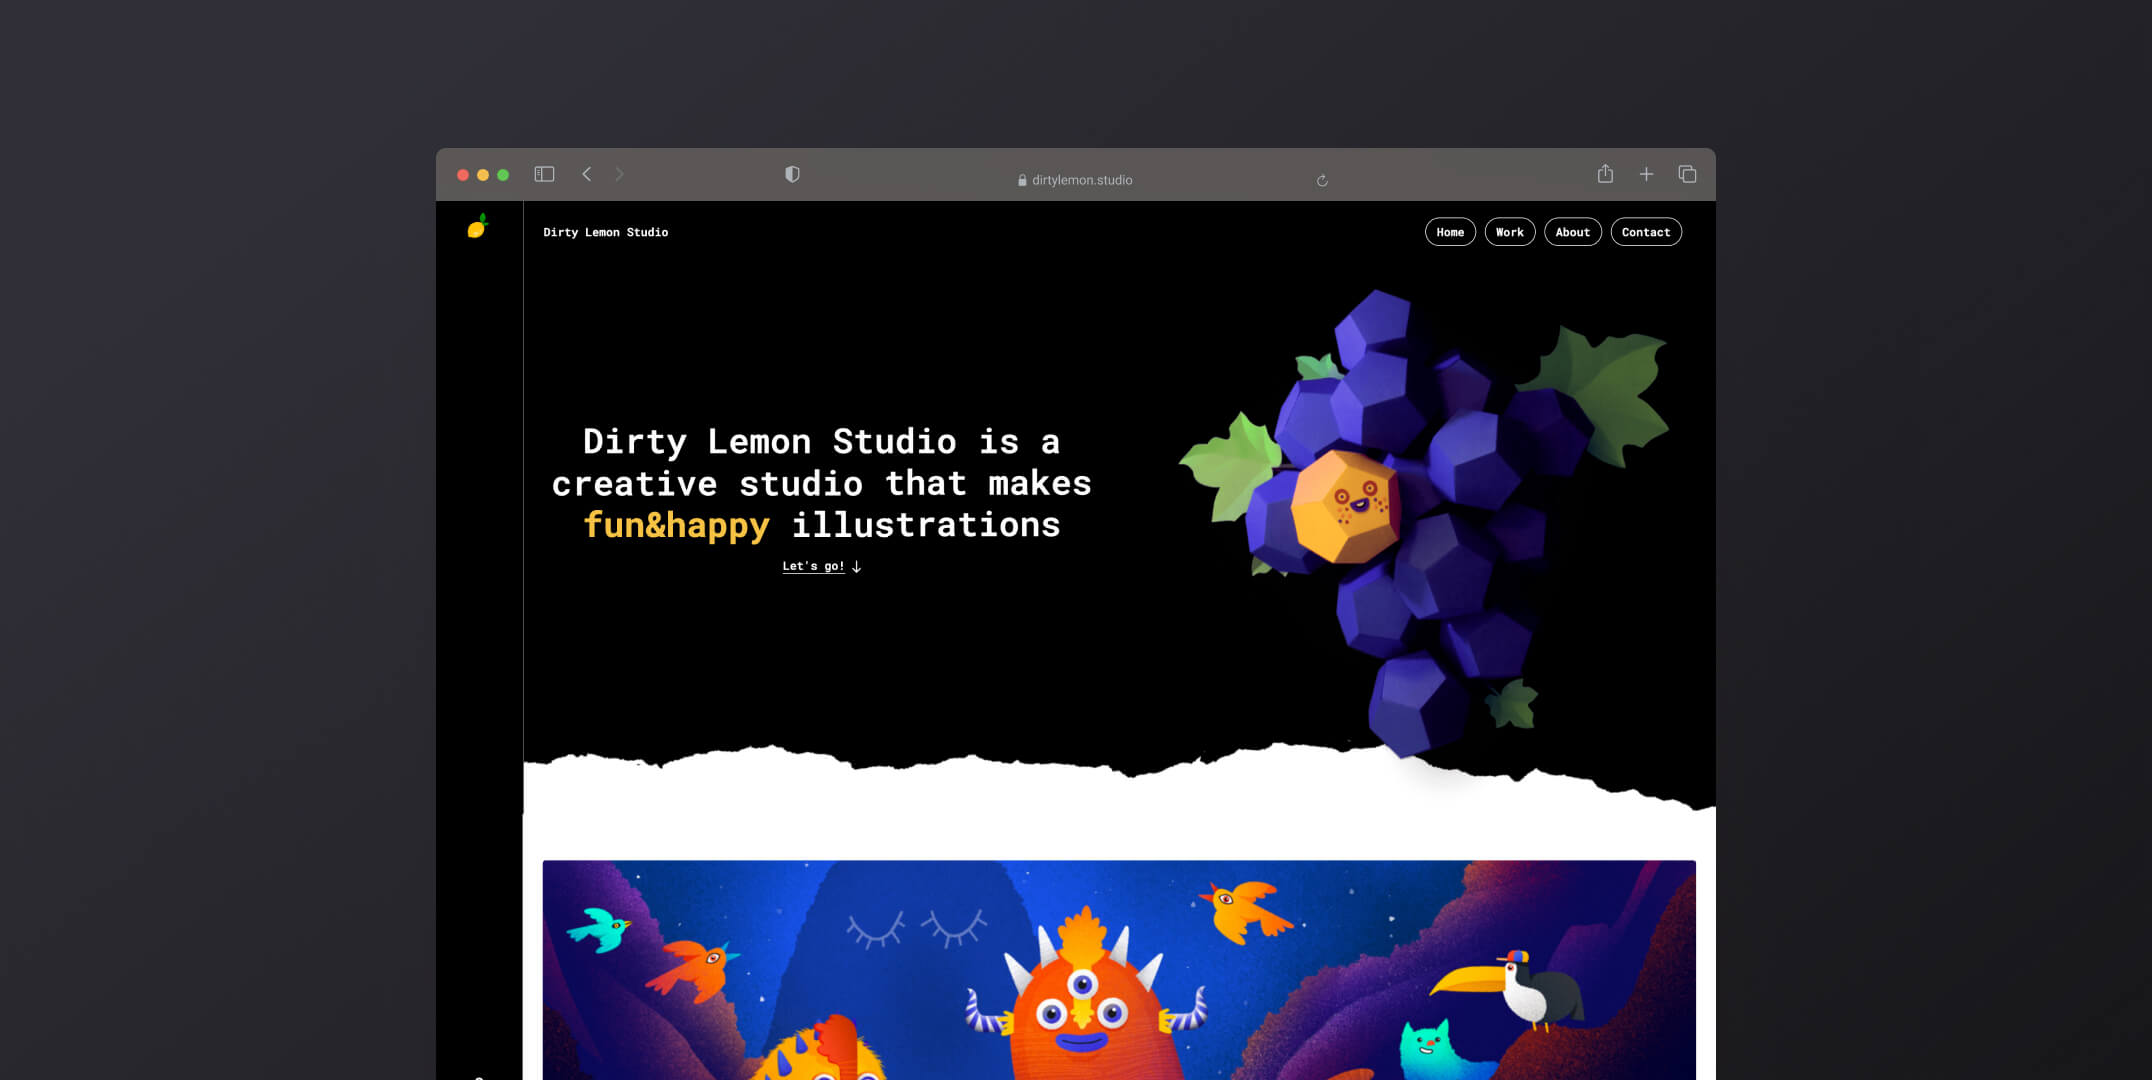The width and height of the screenshot is (2152, 1080).
Task: Minimize Safari with the yellow button
Action: [483, 175]
